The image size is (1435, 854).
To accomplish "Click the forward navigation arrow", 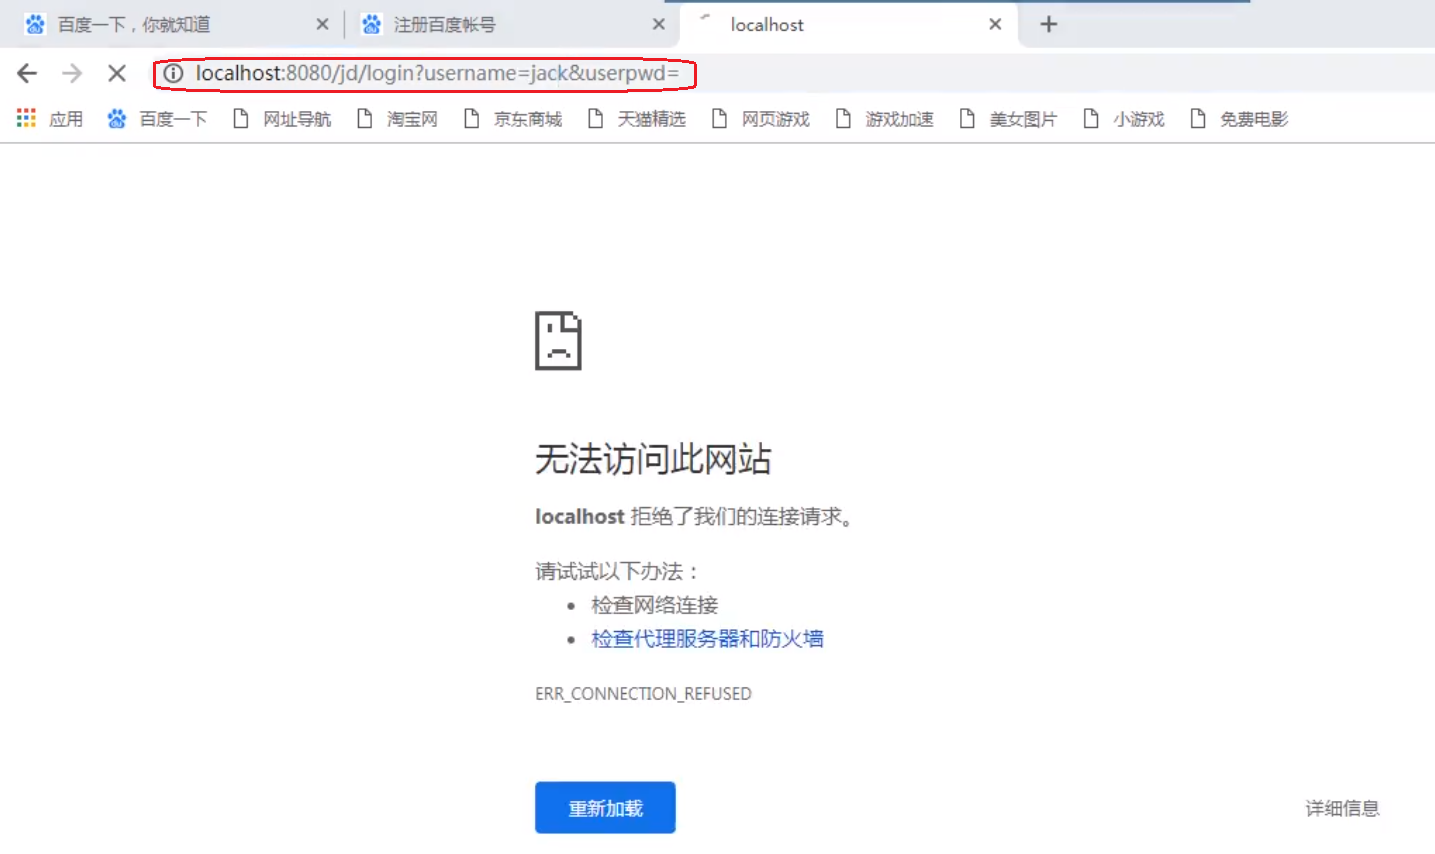I will (x=72, y=73).
